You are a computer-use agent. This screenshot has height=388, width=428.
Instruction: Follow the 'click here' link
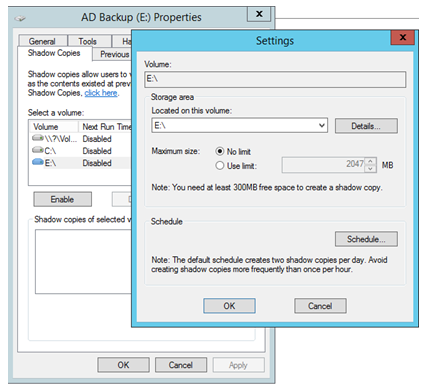[x=101, y=93]
